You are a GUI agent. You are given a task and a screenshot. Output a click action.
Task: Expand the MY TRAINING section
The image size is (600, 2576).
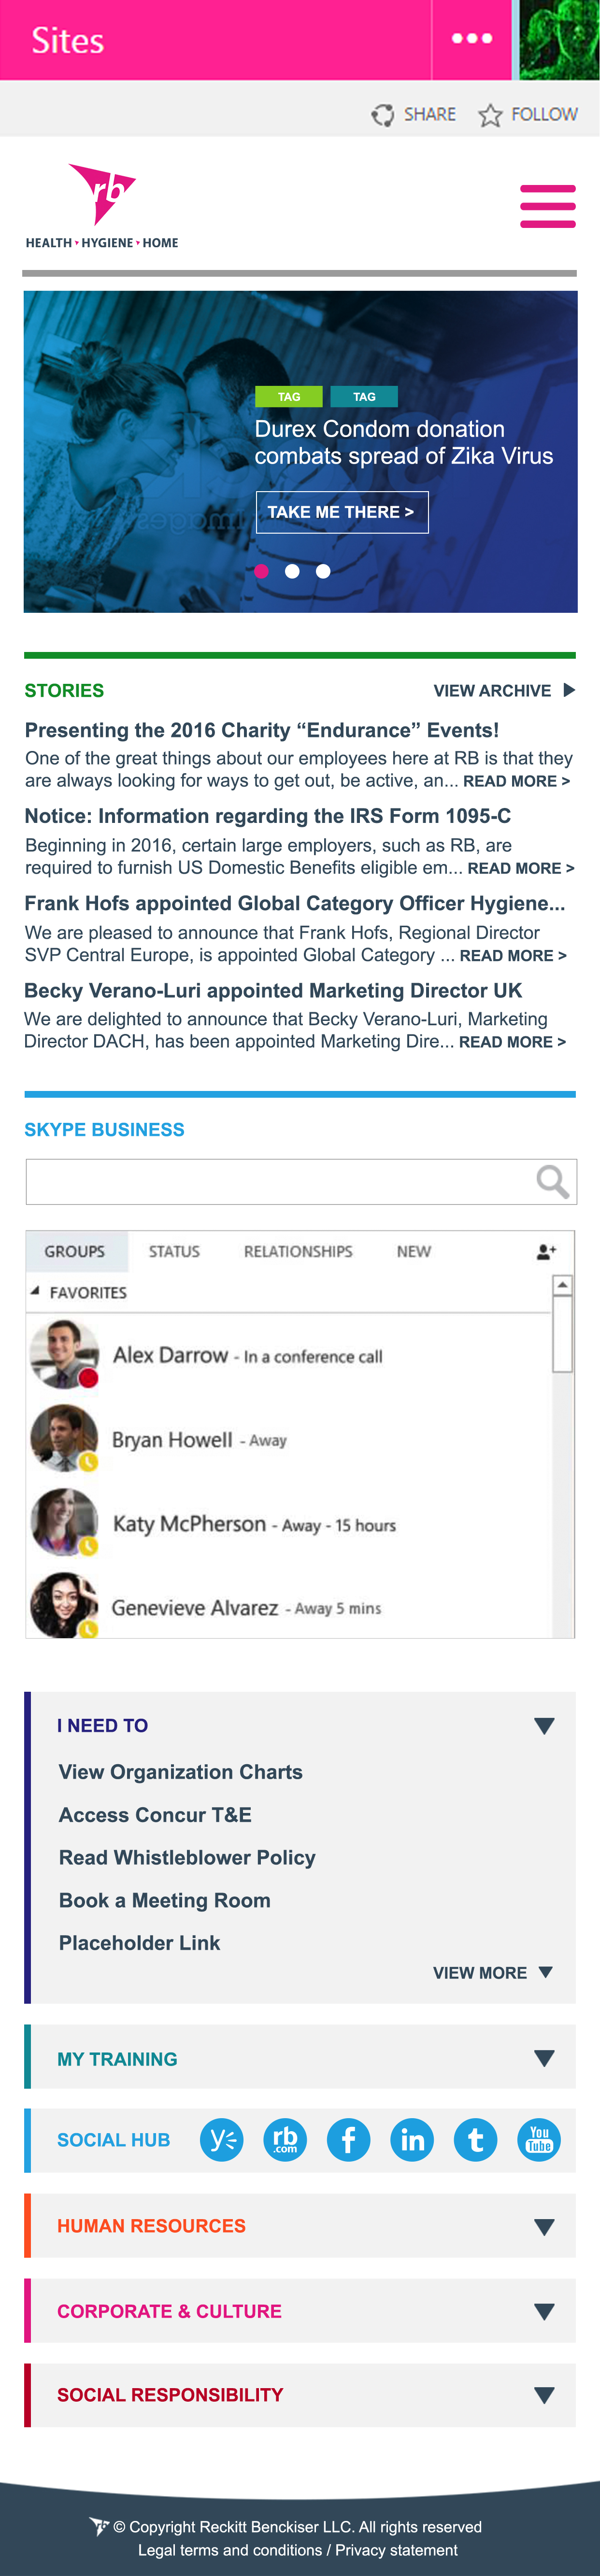(x=544, y=2058)
